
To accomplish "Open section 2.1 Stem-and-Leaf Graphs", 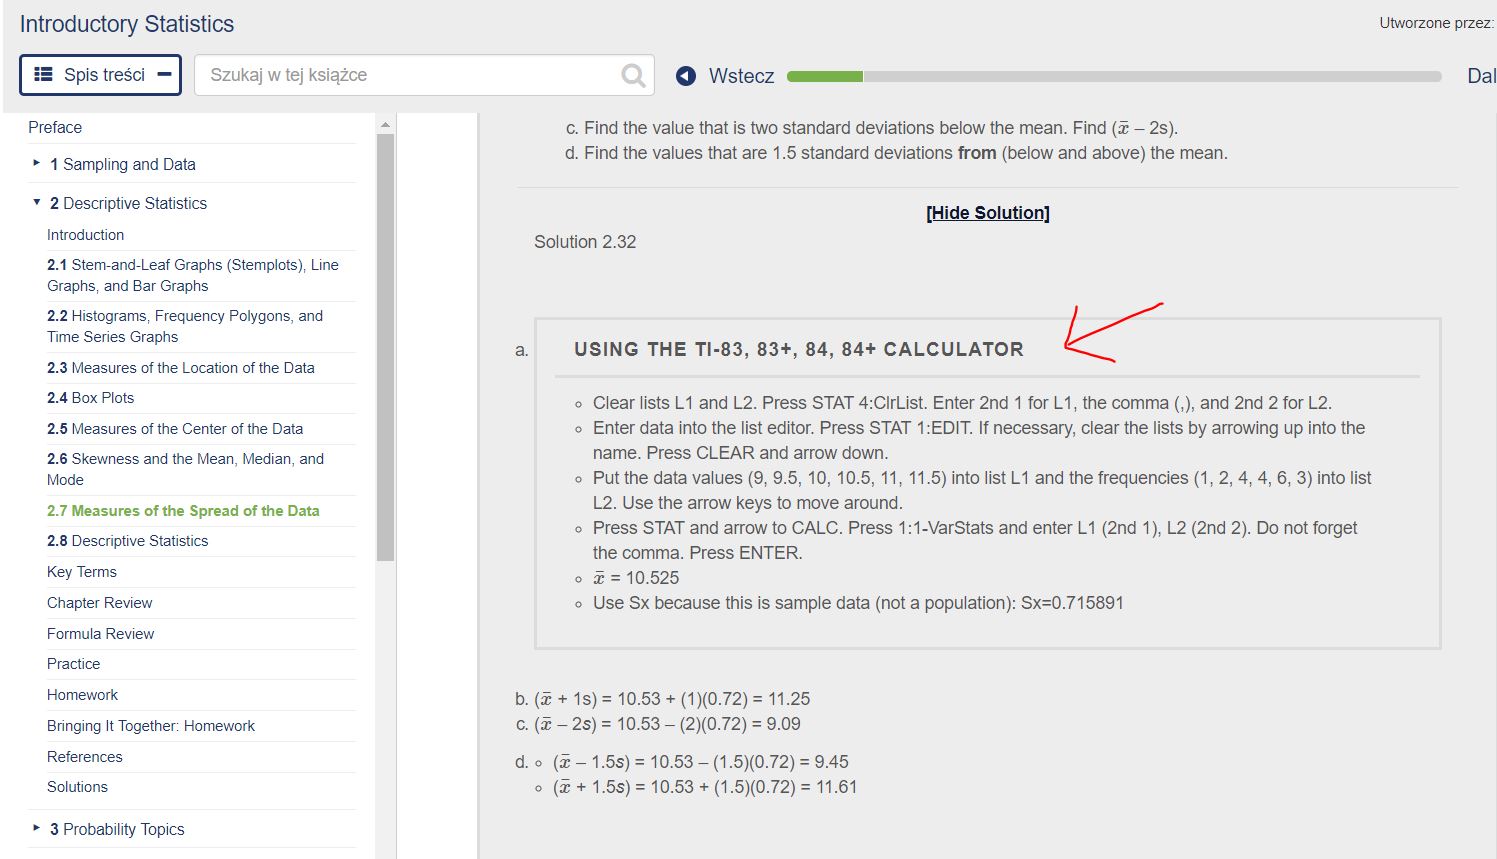I will click(x=193, y=275).
